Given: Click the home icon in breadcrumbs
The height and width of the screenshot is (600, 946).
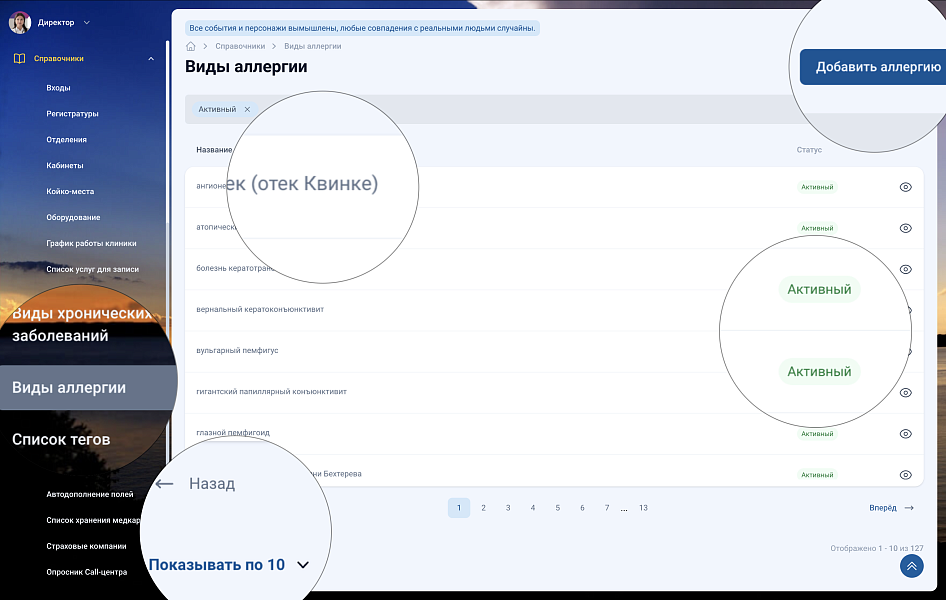Looking at the screenshot, I should coord(191,46).
